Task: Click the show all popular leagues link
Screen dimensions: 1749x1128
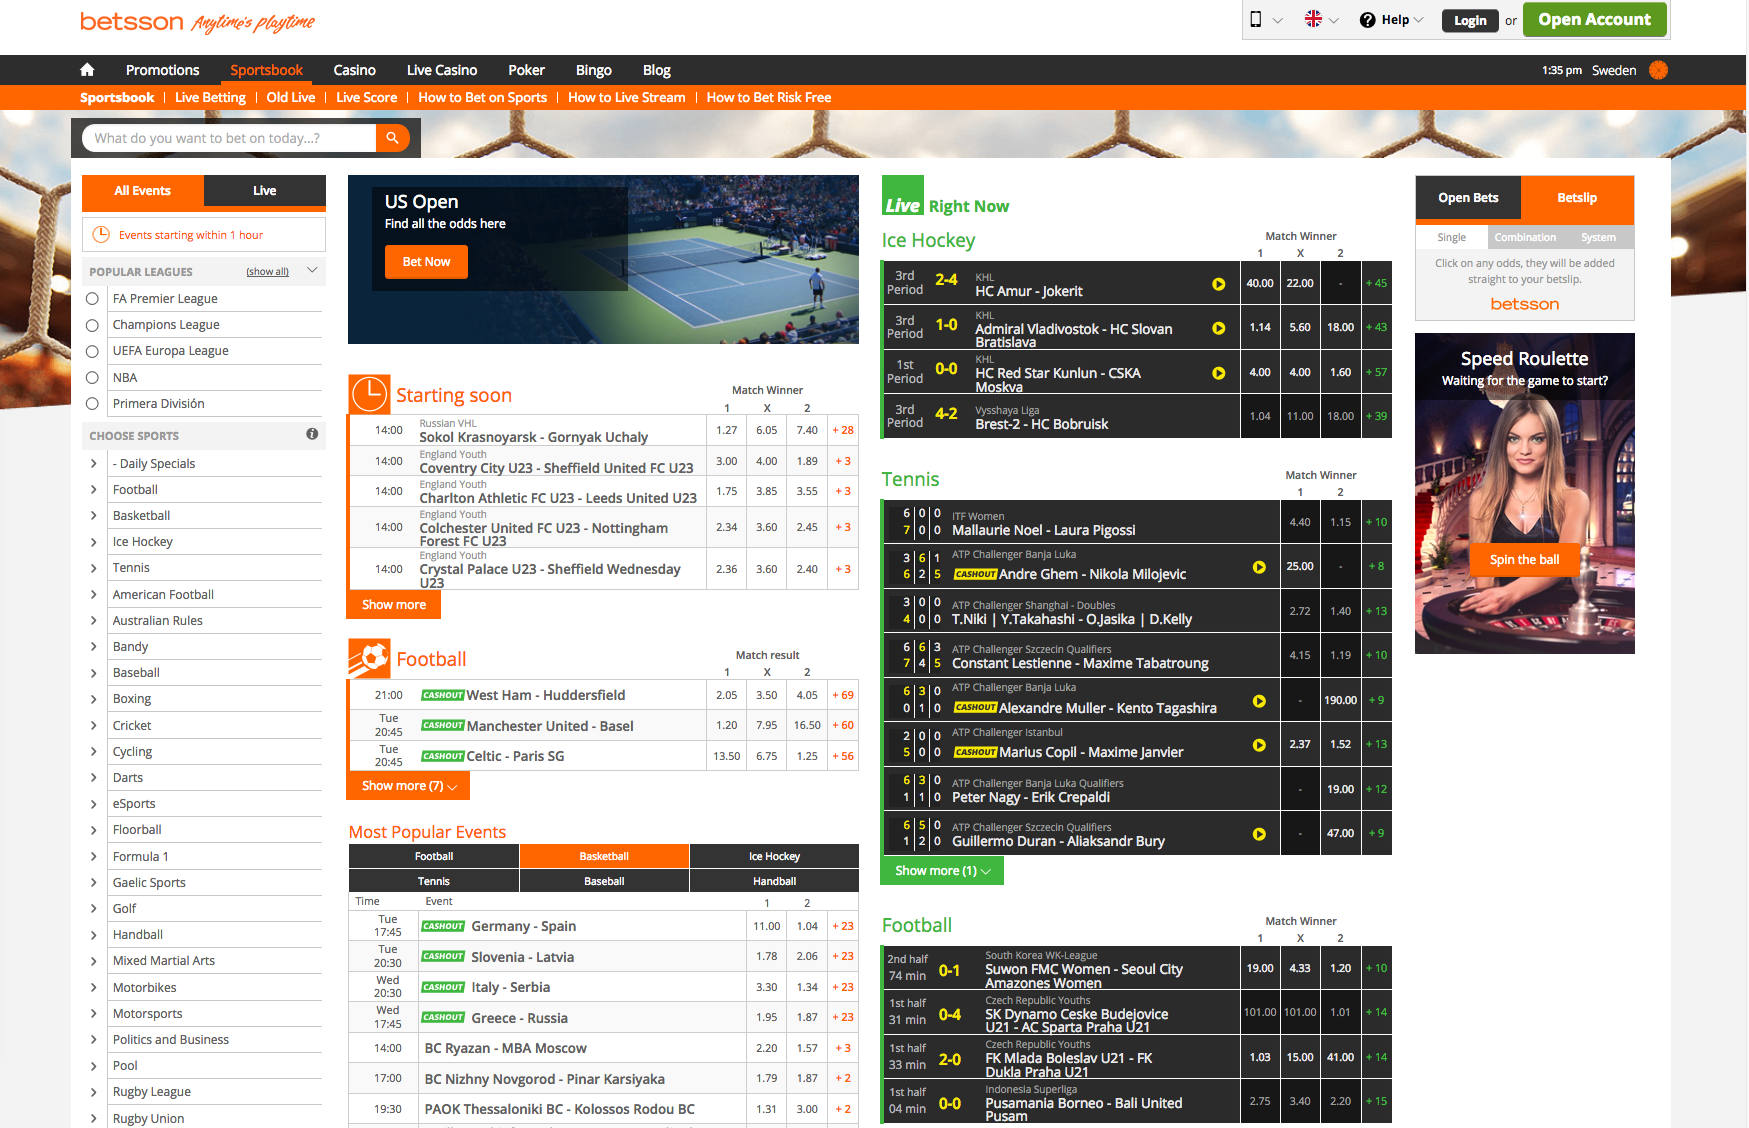Action: (x=267, y=272)
